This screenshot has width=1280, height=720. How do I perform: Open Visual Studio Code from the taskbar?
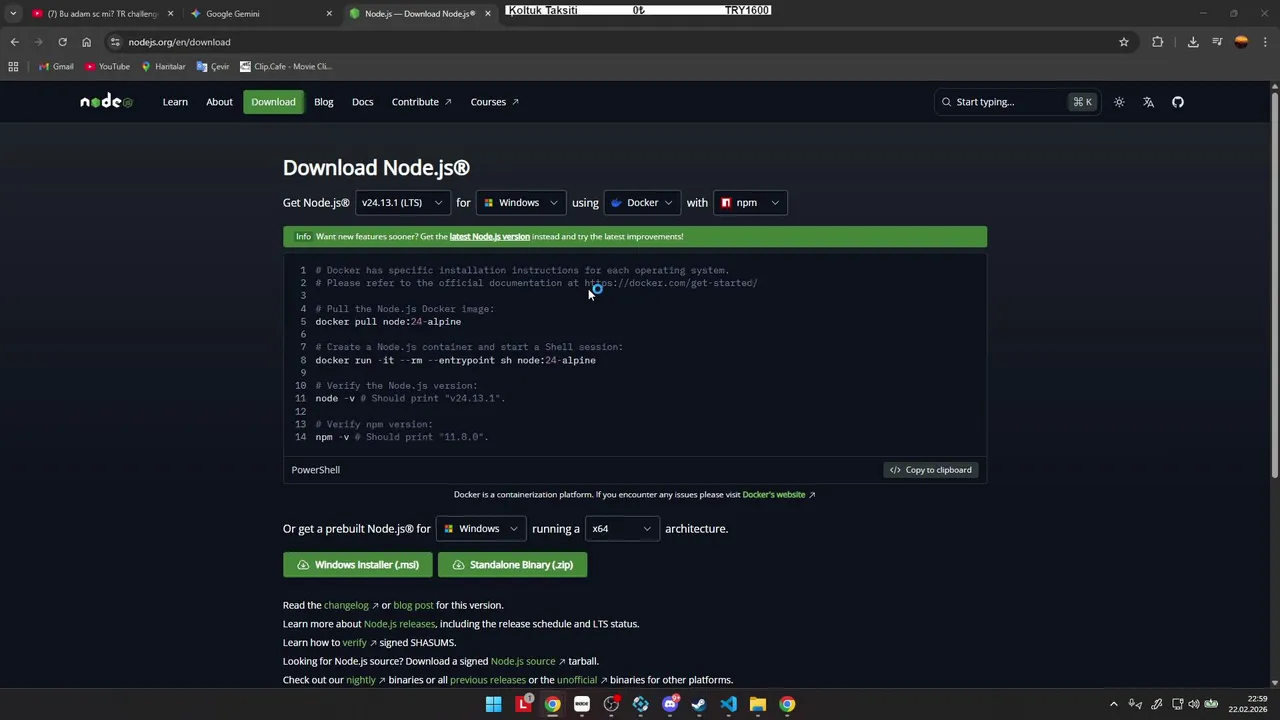pos(728,704)
